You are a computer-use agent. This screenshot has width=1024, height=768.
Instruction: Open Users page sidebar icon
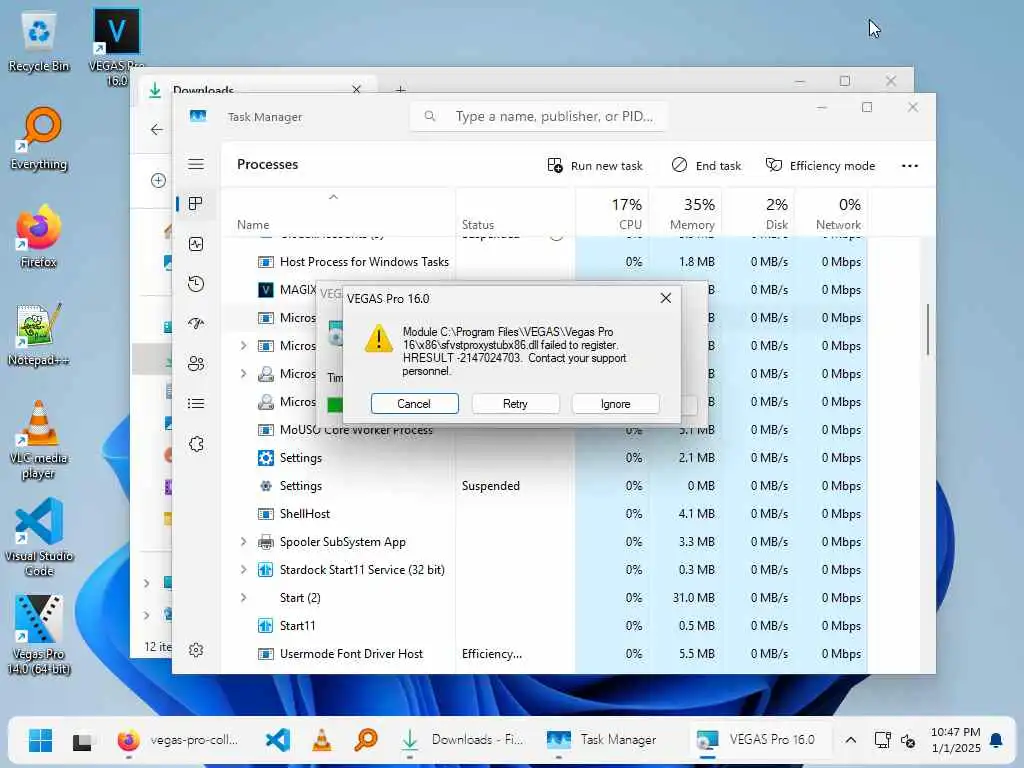coord(196,364)
